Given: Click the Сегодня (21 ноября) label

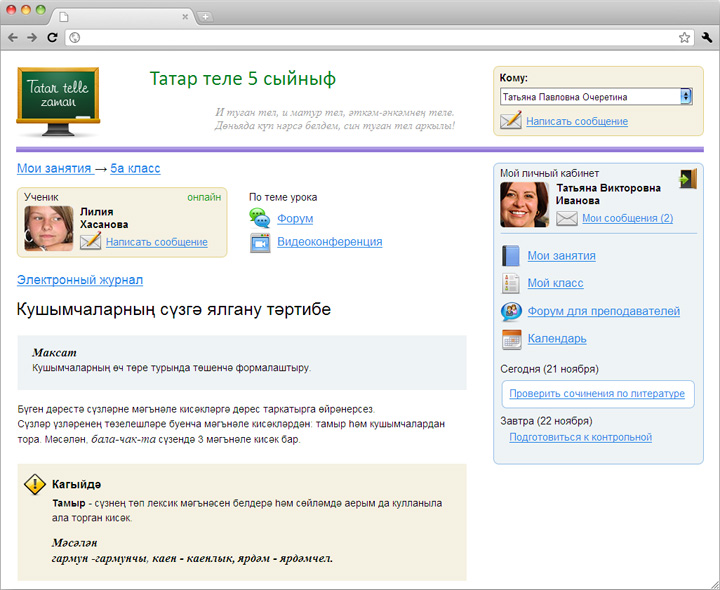Looking at the screenshot, I should (549, 369).
